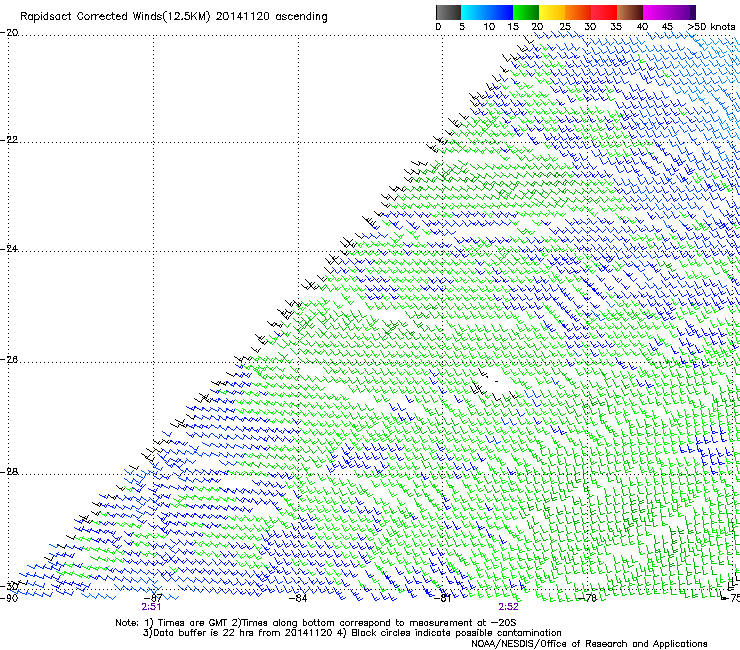Click the '-90' longitude axis label
This screenshot has height=650, width=740.
click(x=9, y=598)
